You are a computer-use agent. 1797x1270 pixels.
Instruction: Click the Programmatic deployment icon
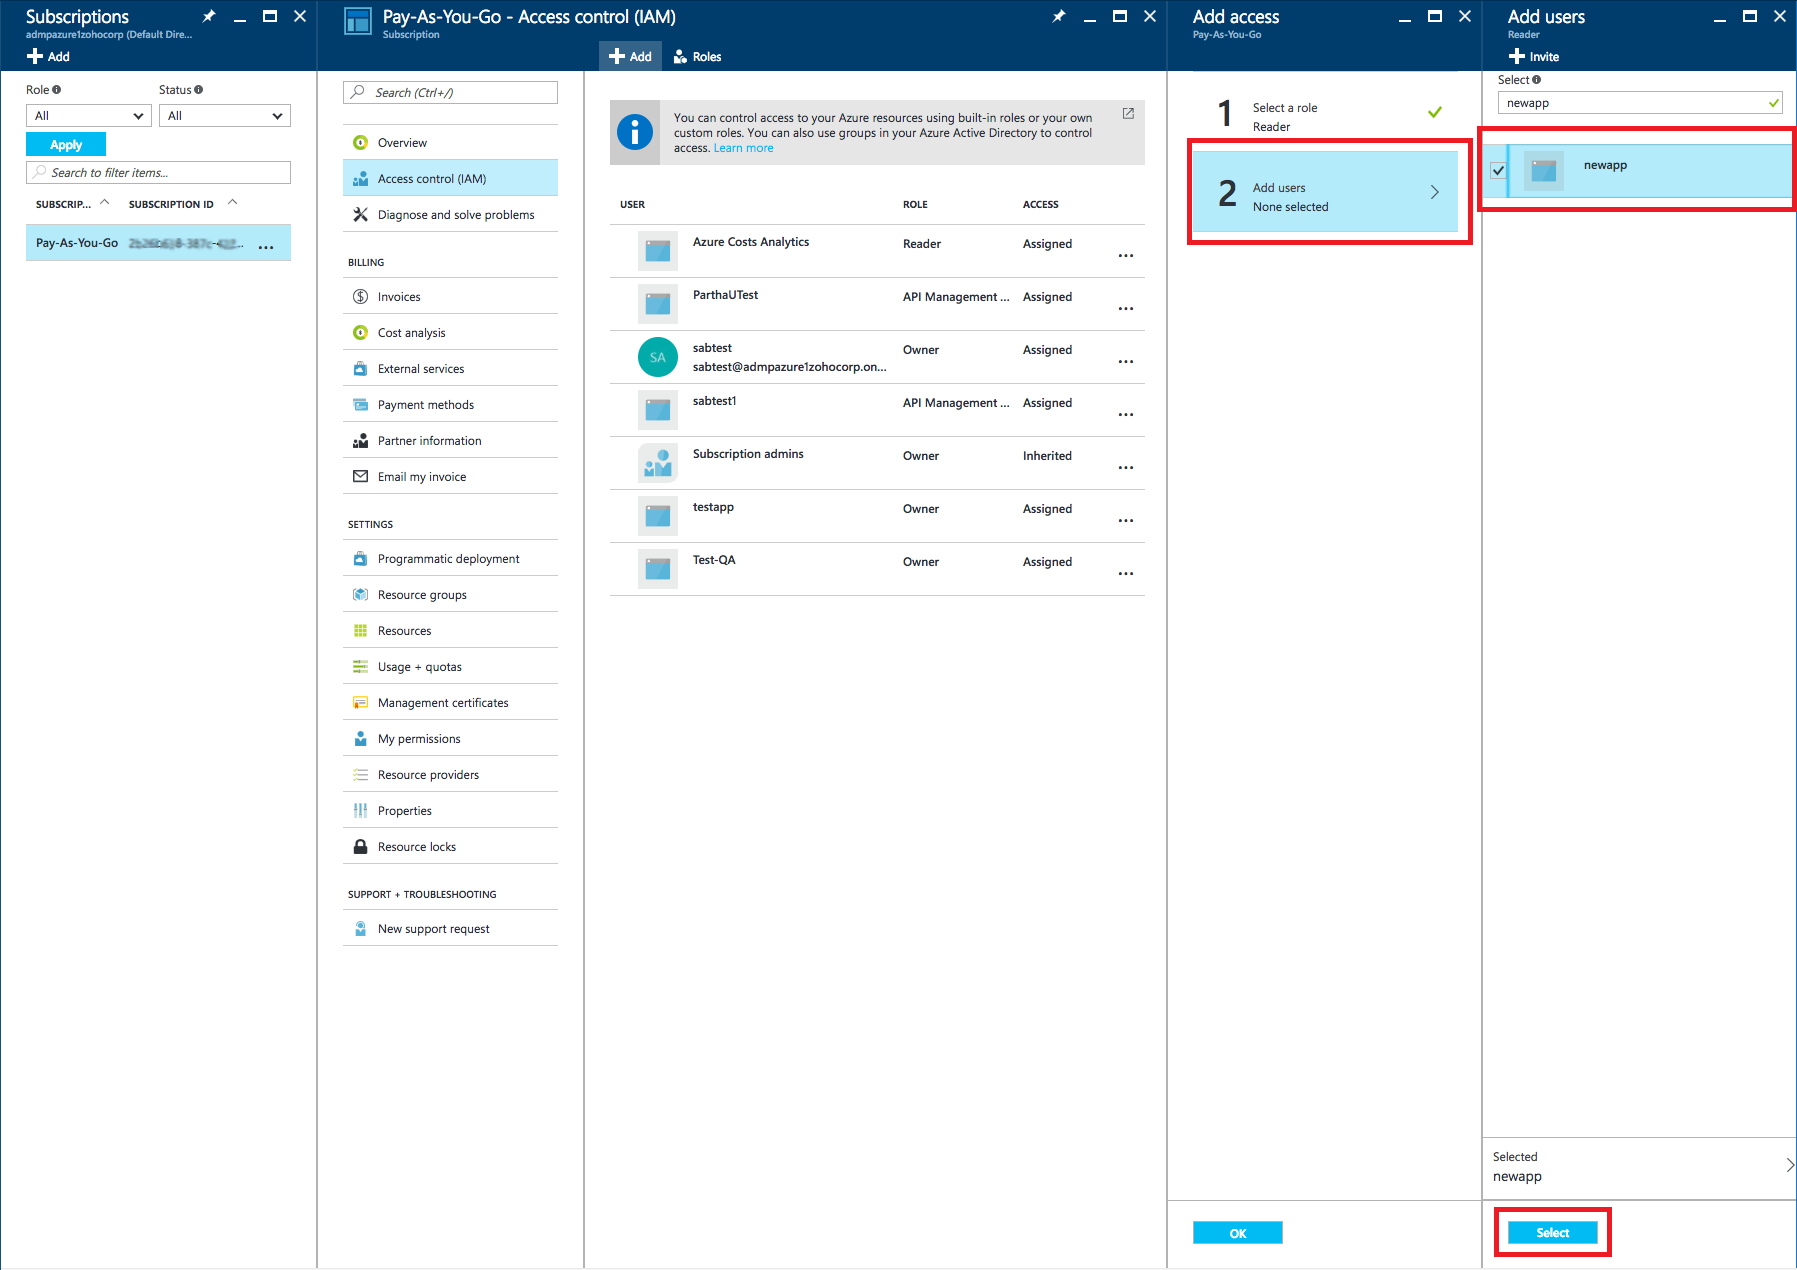360,559
